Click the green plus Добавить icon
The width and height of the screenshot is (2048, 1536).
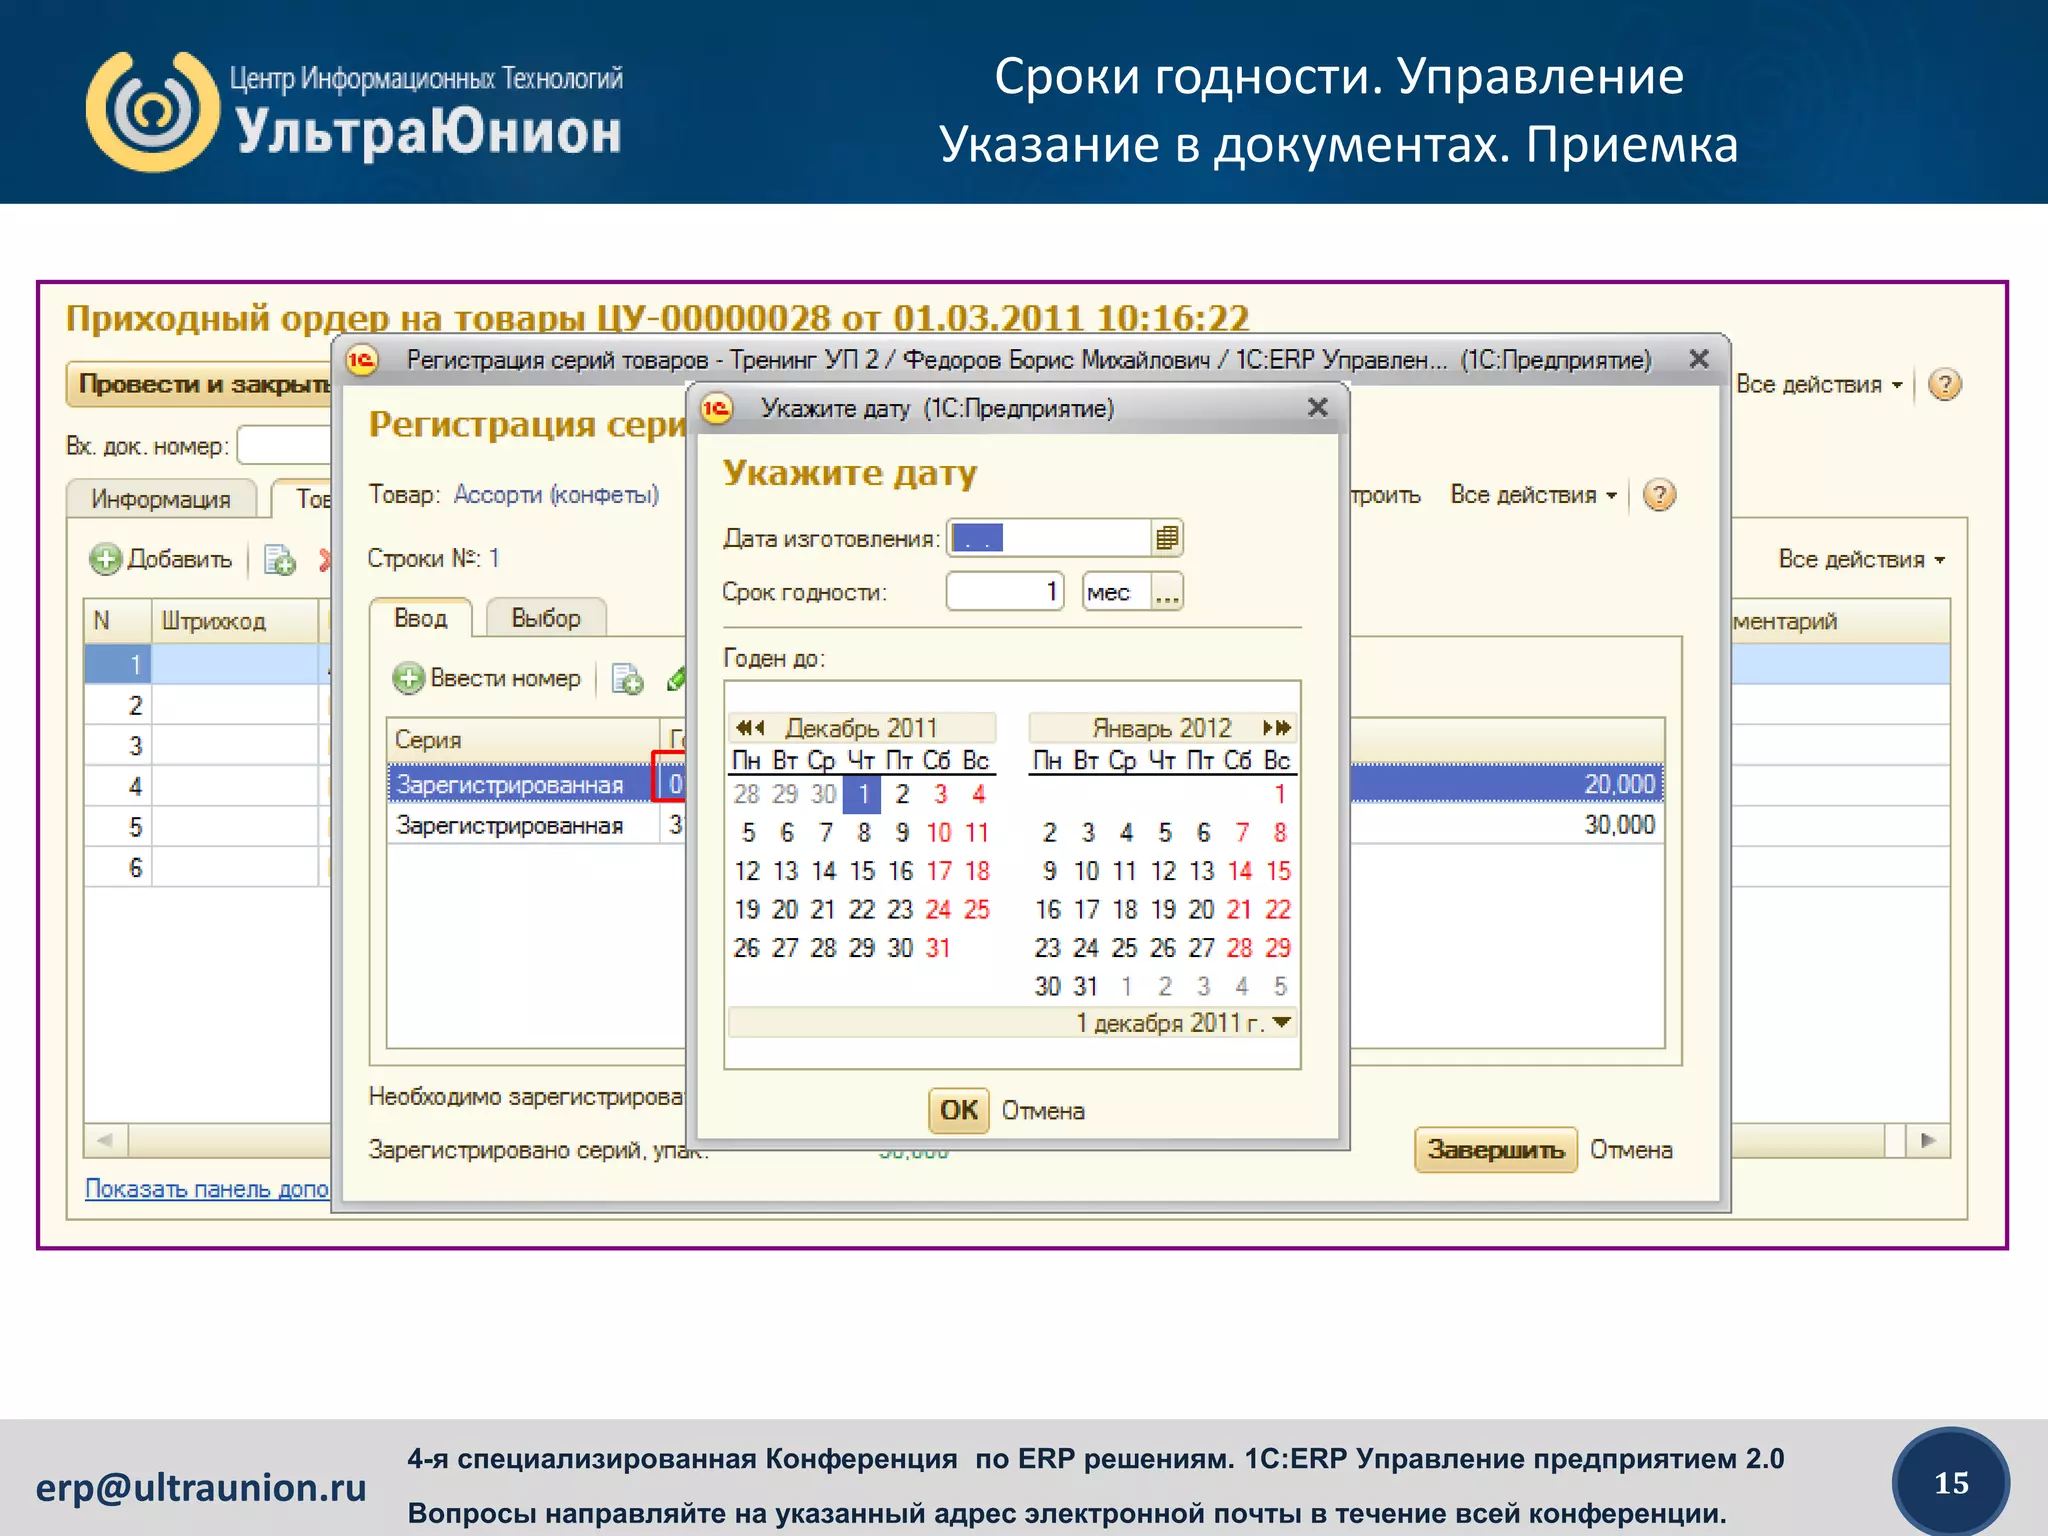105,559
